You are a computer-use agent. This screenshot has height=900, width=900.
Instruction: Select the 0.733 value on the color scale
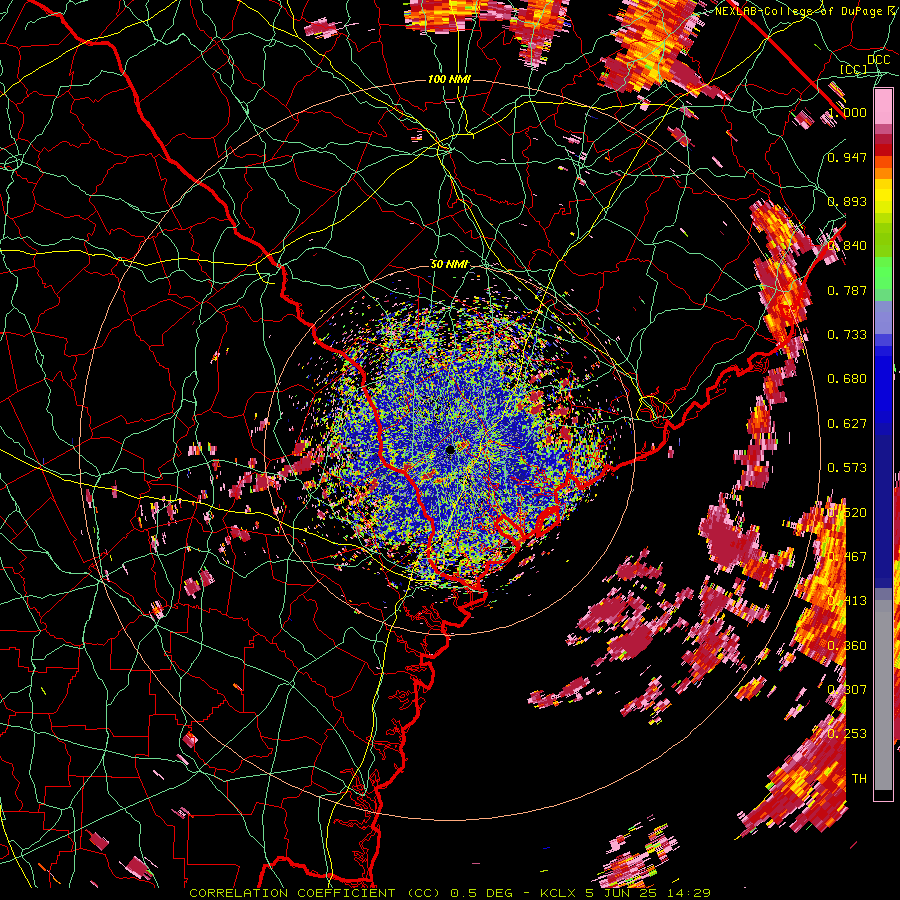pyautogui.click(x=847, y=335)
